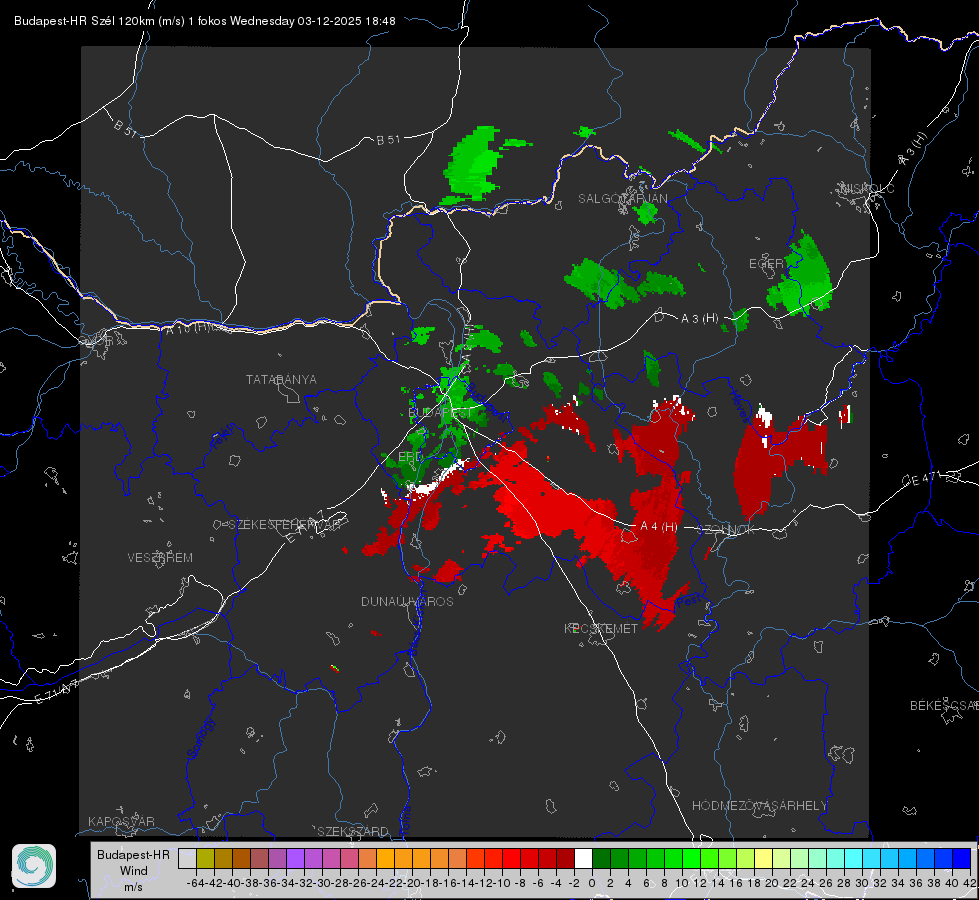Click the blue Somogy county label
This screenshot has width=979, height=900.
pyautogui.click(x=201, y=738)
